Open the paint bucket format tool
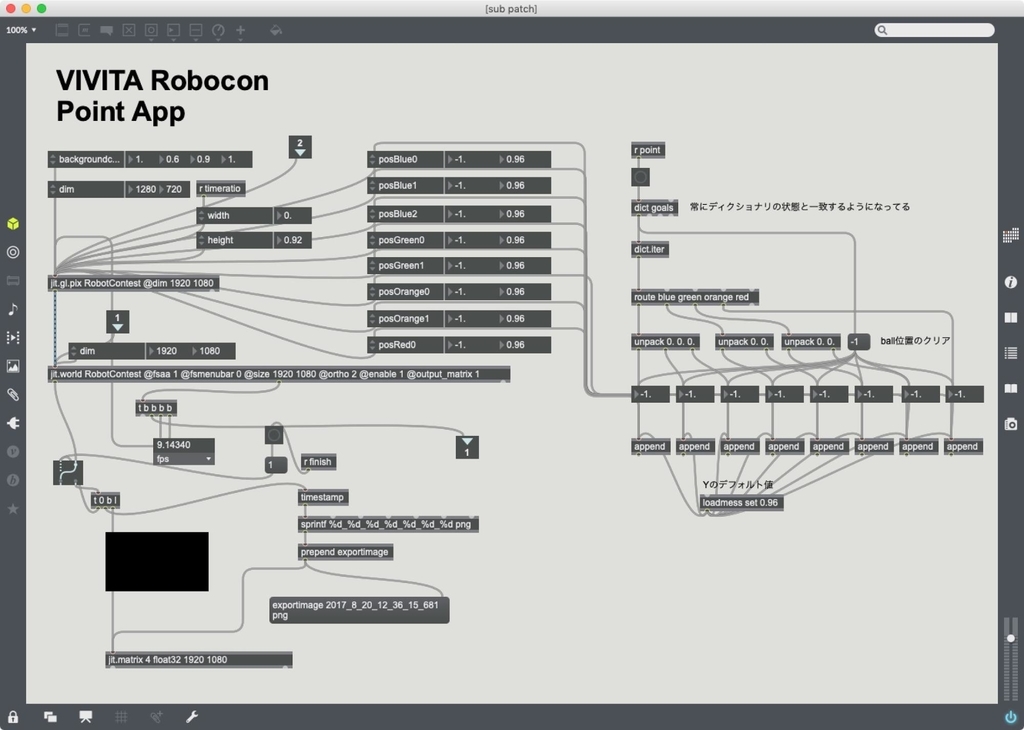Viewport: 1024px width, 730px height. [x=276, y=30]
